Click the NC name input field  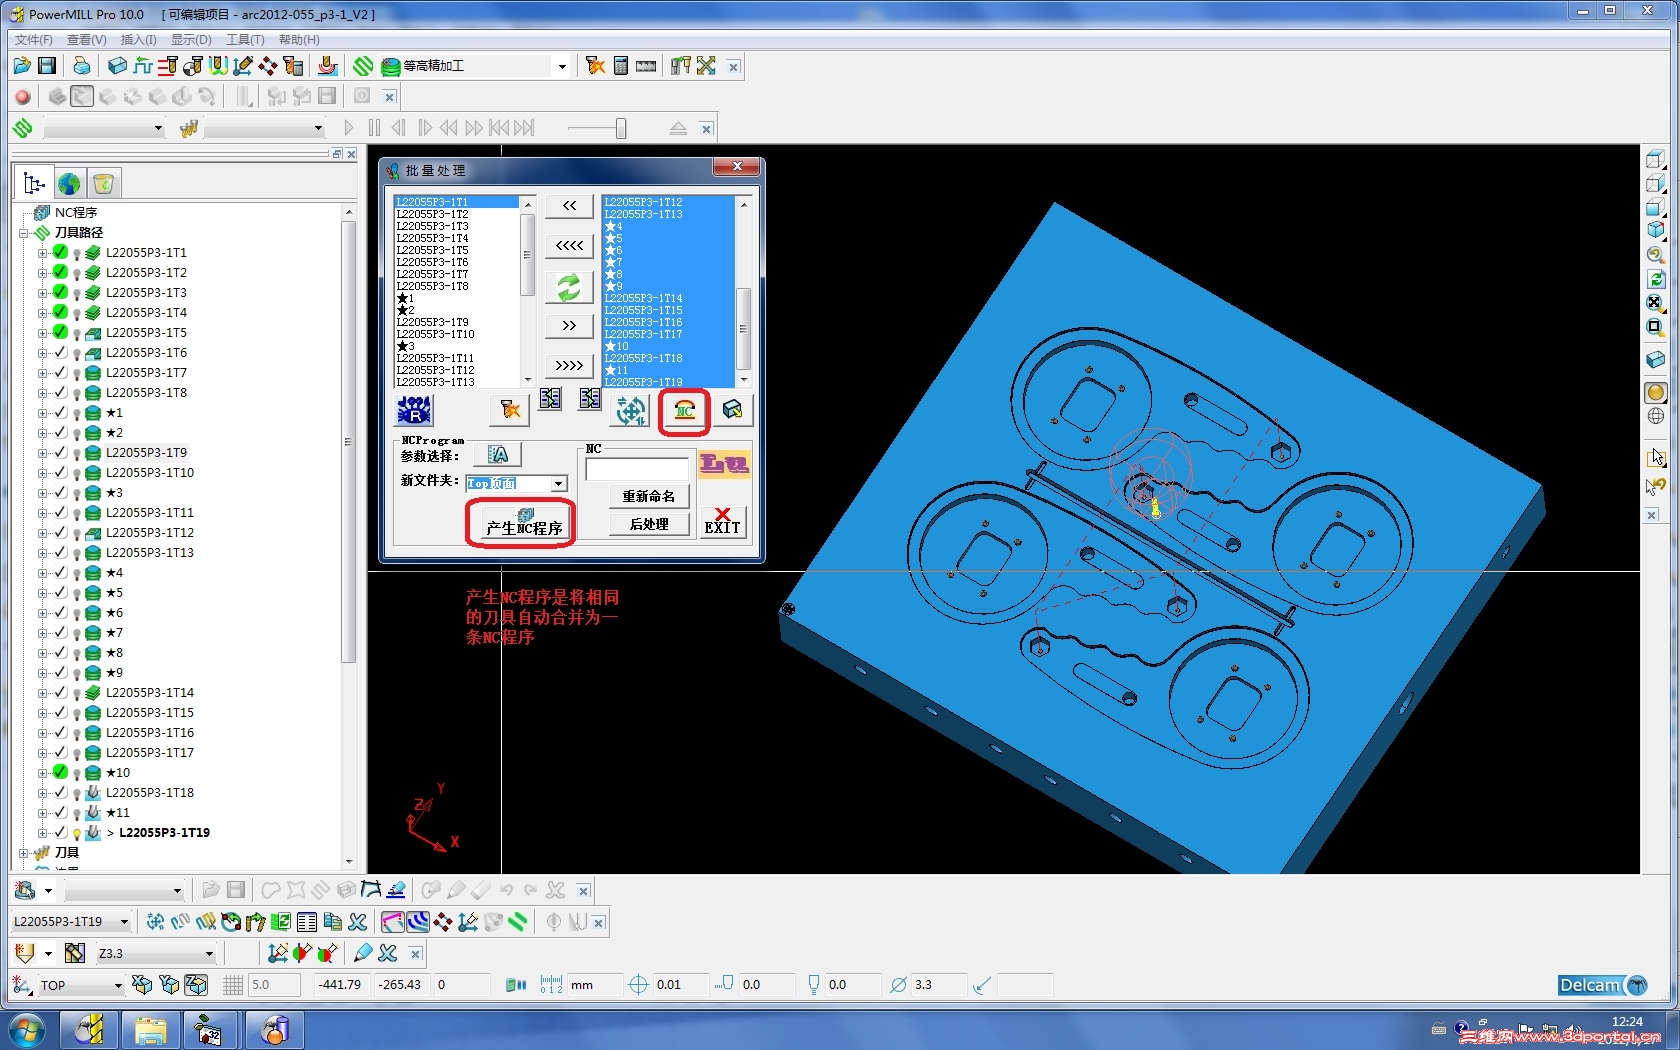tap(638, 469)
